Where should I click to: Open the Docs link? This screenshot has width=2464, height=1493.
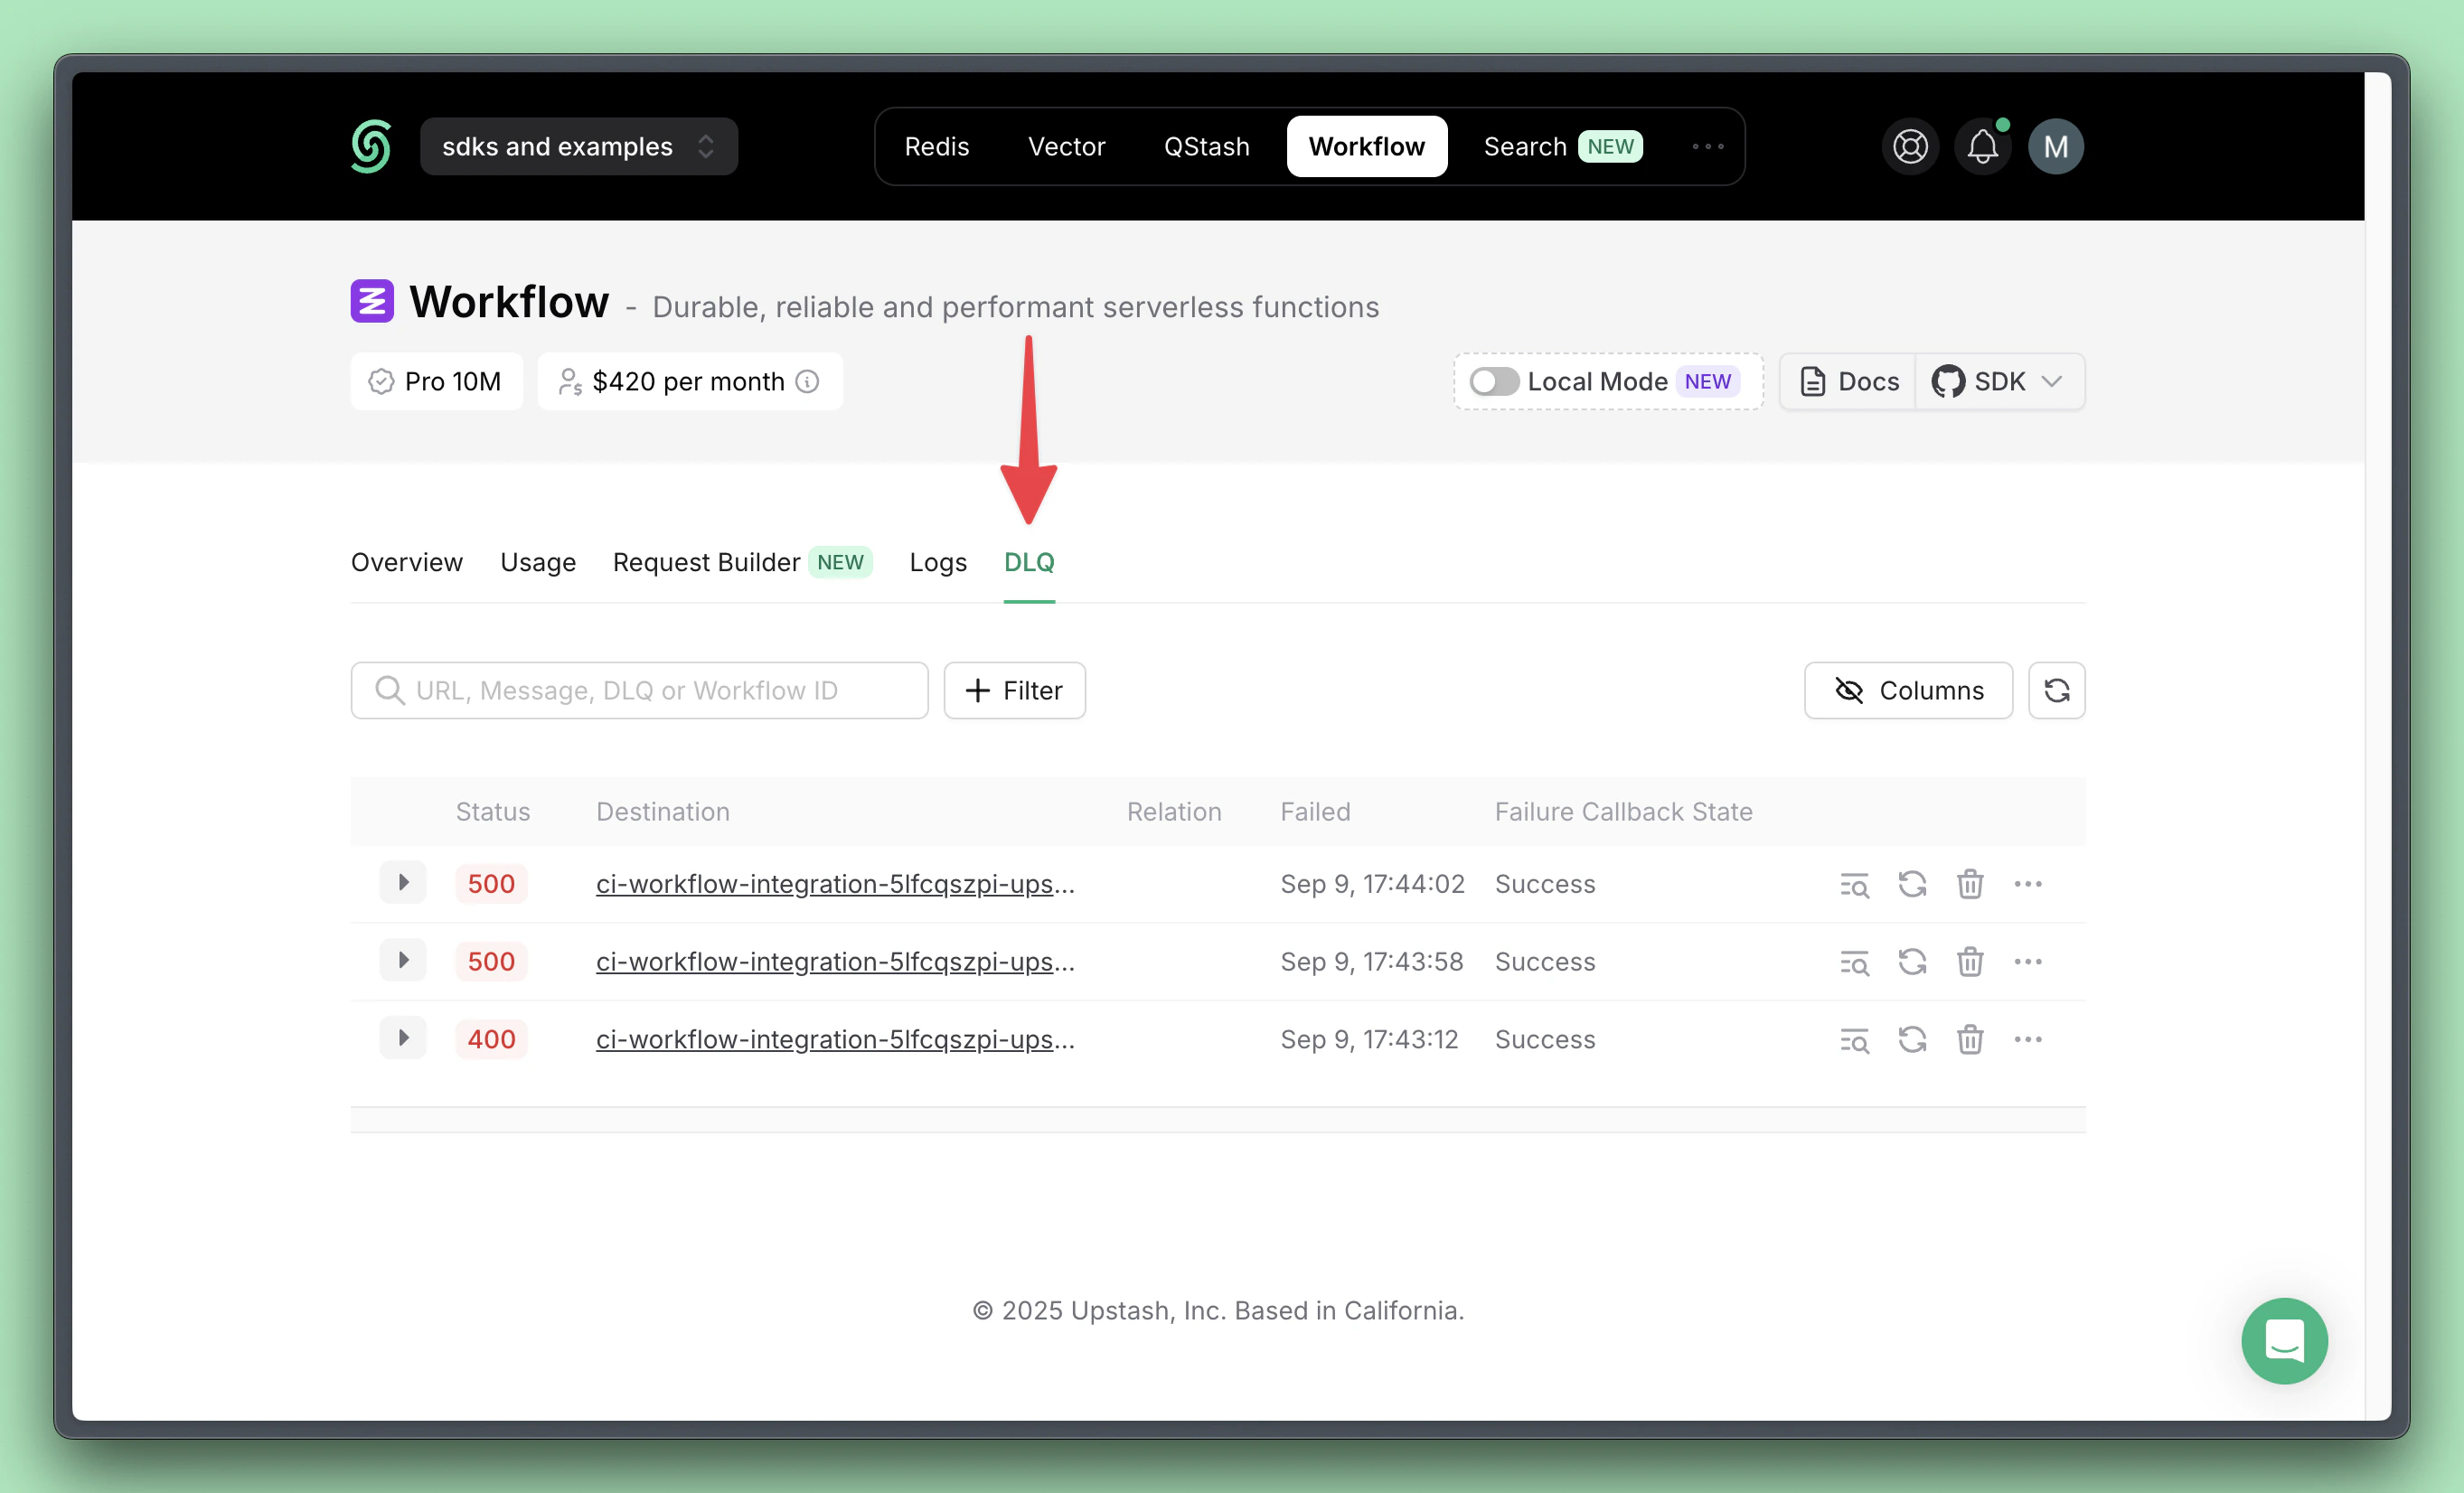(x=1849, y=382)
